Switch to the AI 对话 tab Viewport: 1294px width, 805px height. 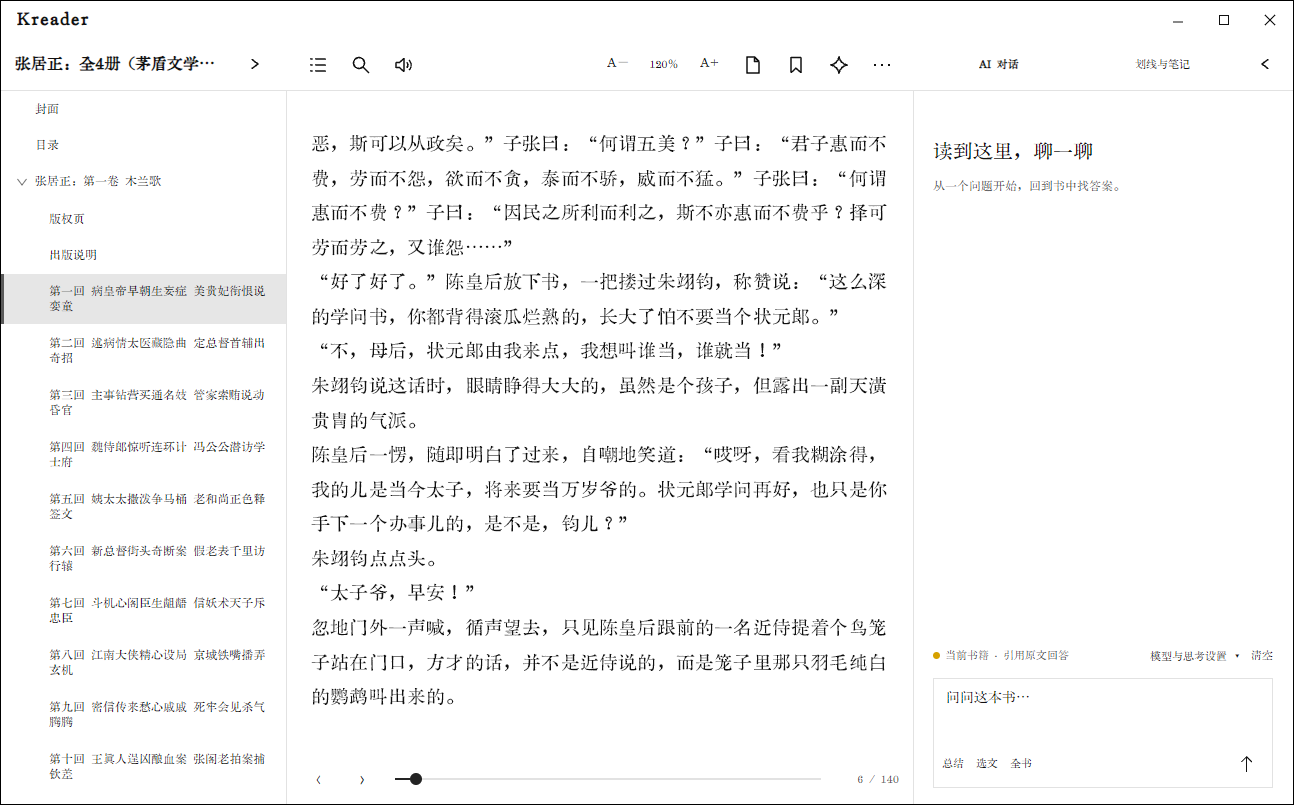pos(998,65)
